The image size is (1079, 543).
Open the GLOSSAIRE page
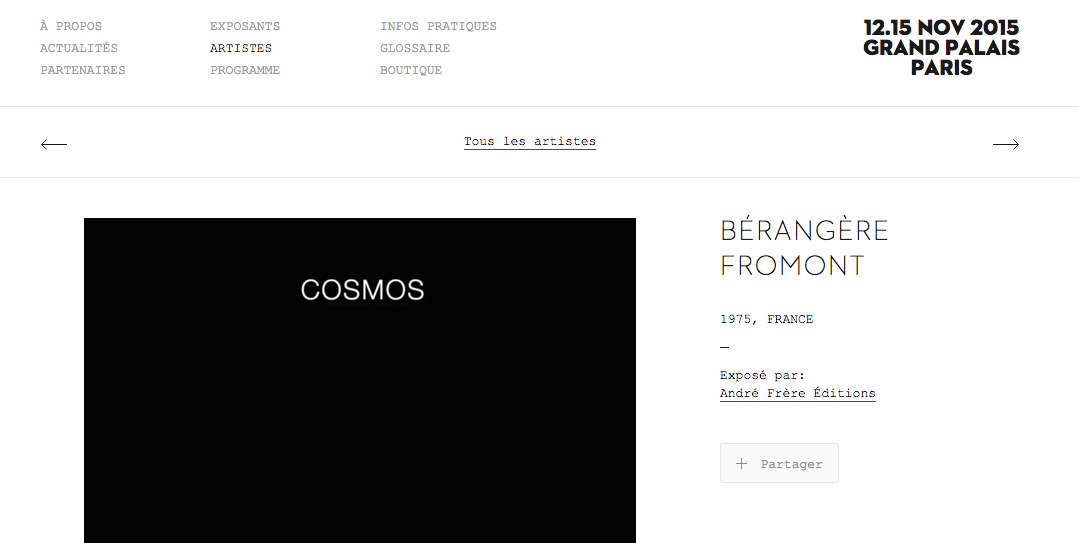415,48
